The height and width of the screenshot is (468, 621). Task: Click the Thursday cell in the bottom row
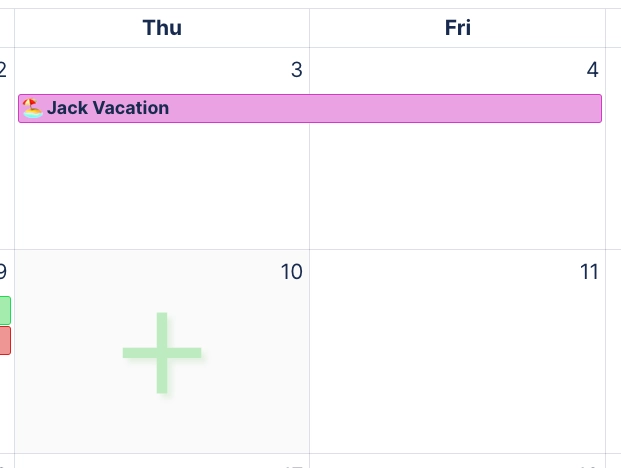(162, 462)
